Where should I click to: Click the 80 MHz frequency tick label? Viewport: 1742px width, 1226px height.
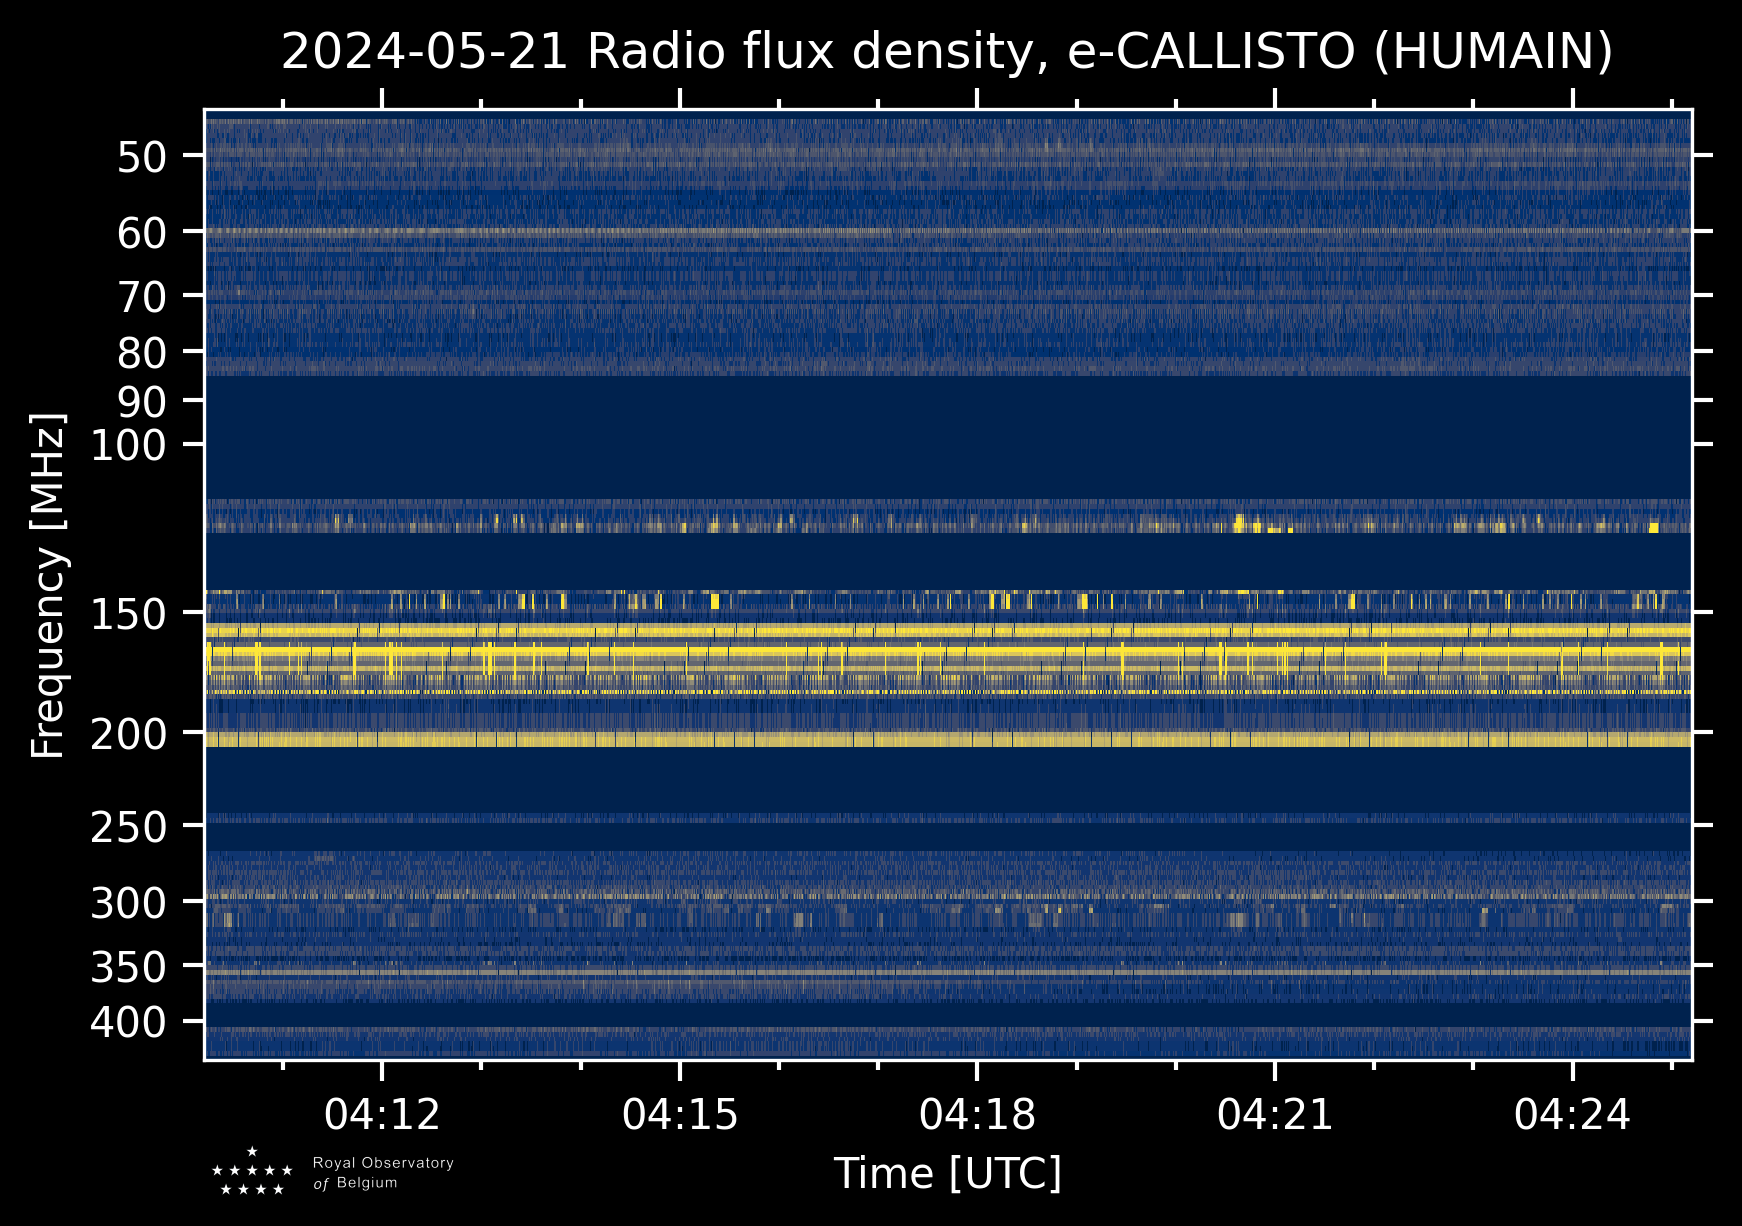click(x=142, y=353)
